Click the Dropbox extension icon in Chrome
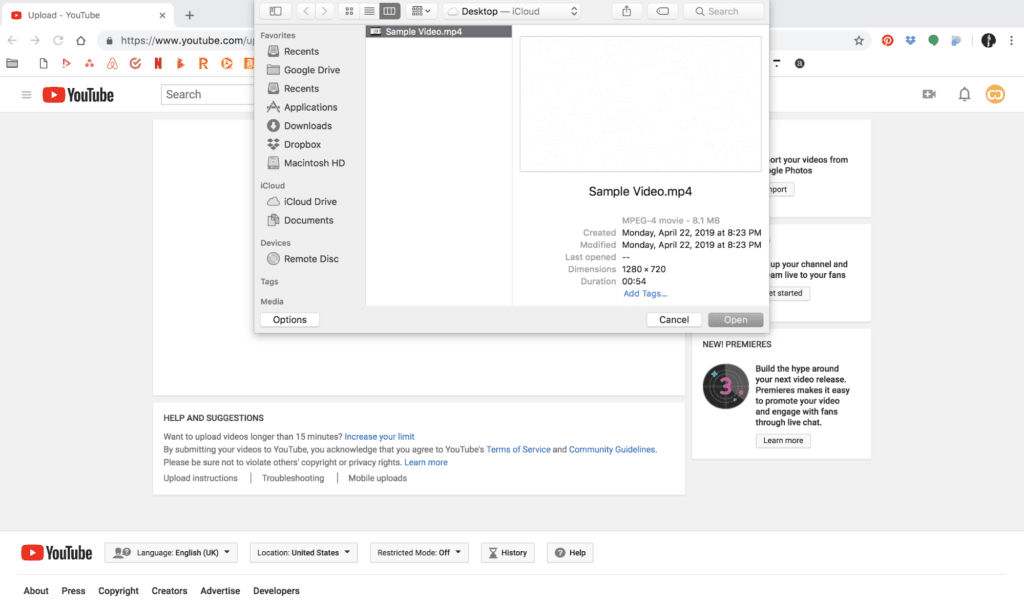 pos(910,41)
